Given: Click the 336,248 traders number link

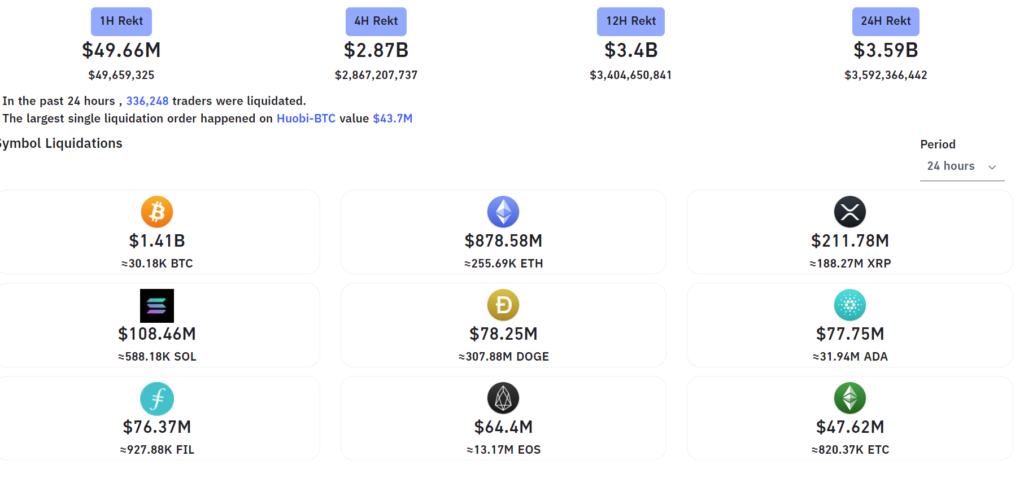Looking at the screenshot, I should [147, 101].
